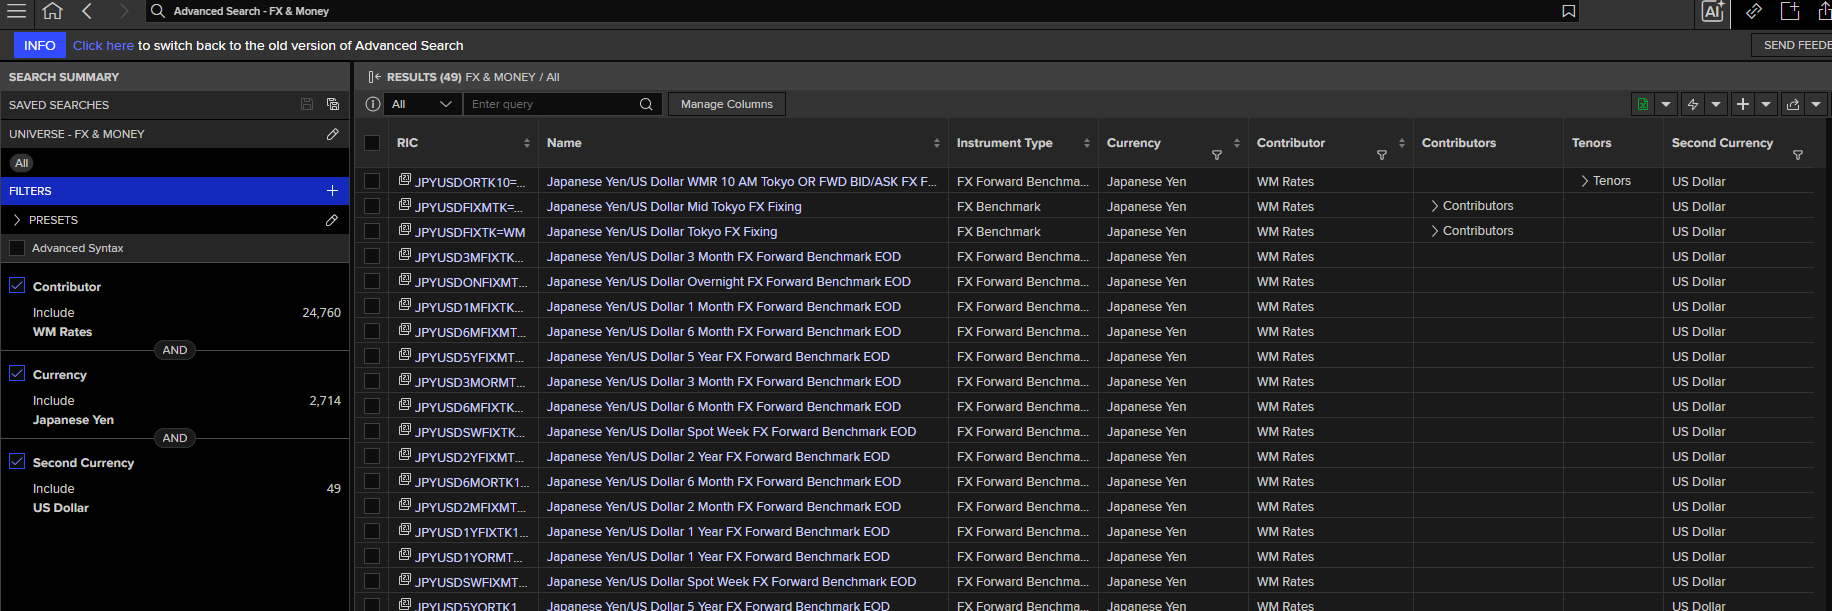Click the bookmark icon in search bar
The width and height of the screenshot is (1832, 611).
[1568, 11]
